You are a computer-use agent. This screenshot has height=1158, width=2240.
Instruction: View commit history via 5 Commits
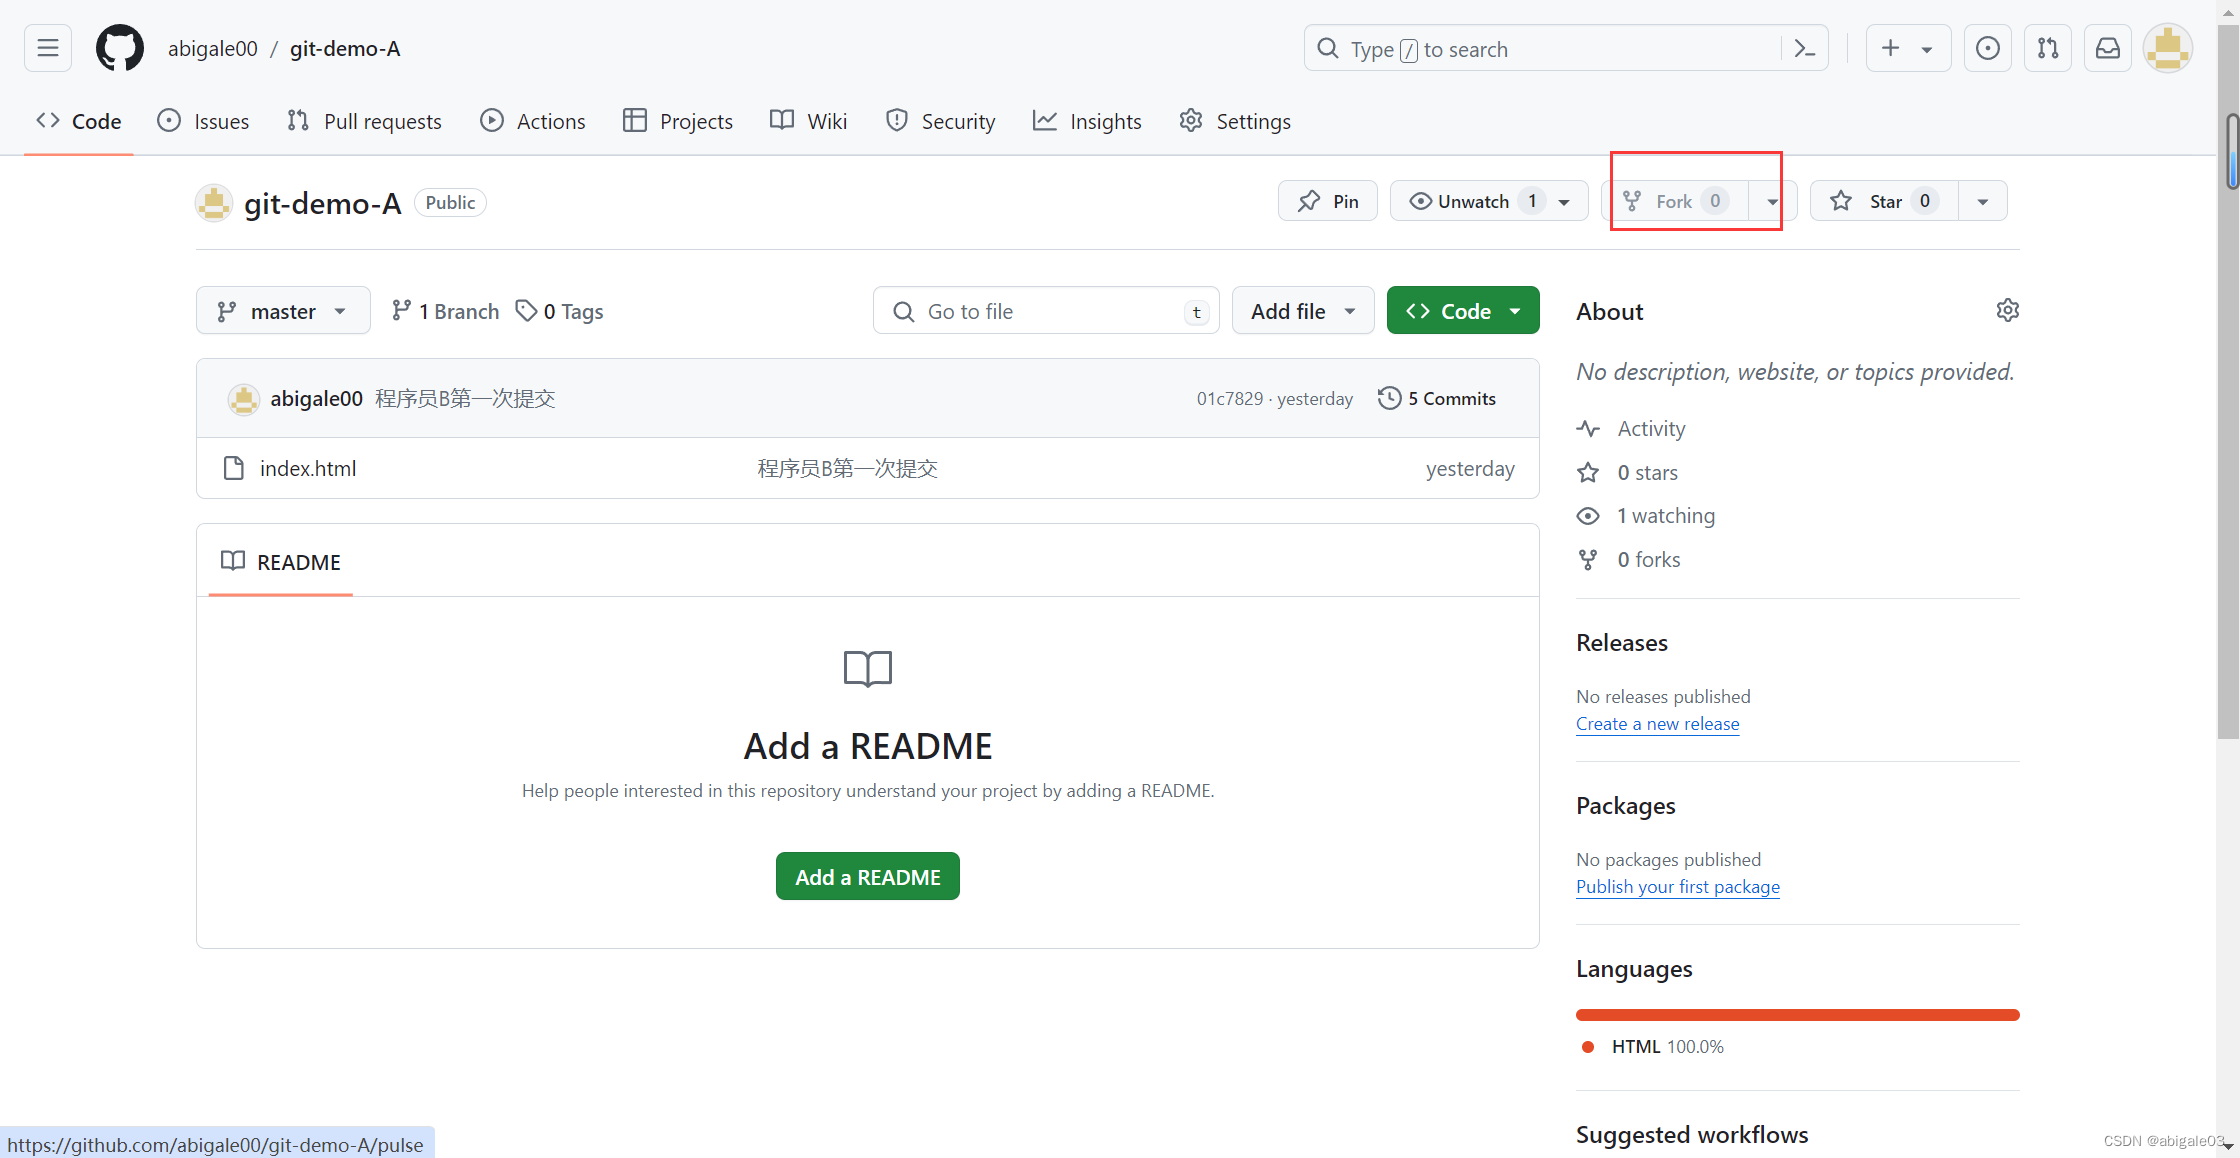(x=1437, y=397)
